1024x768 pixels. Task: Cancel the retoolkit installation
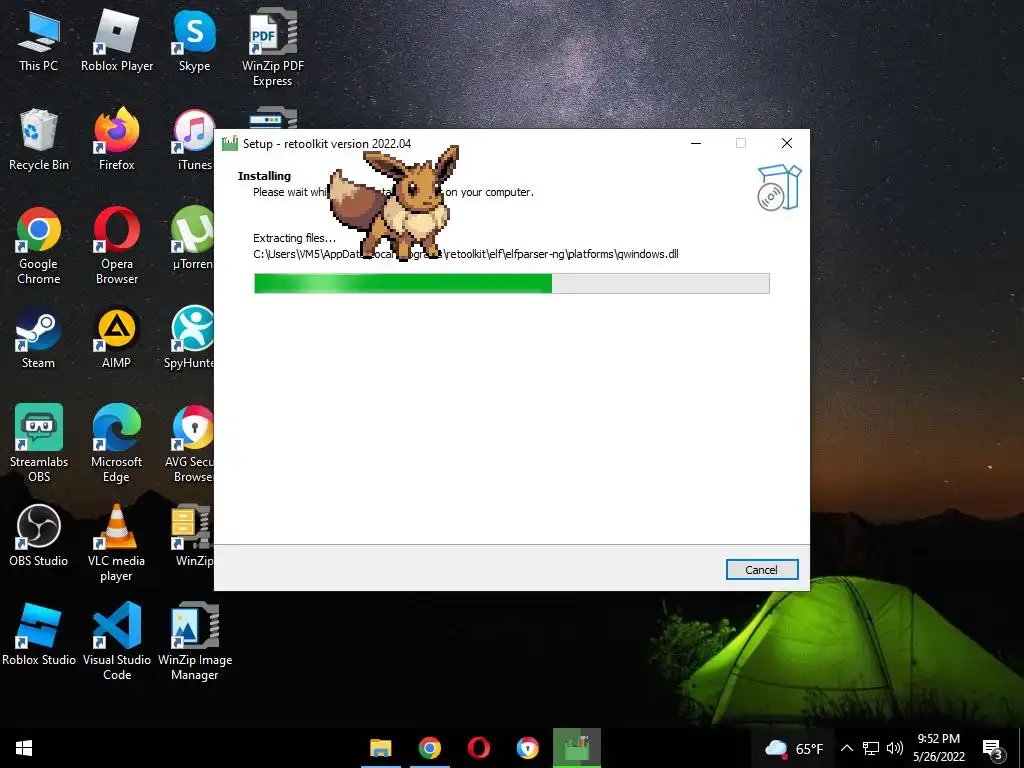761,569
